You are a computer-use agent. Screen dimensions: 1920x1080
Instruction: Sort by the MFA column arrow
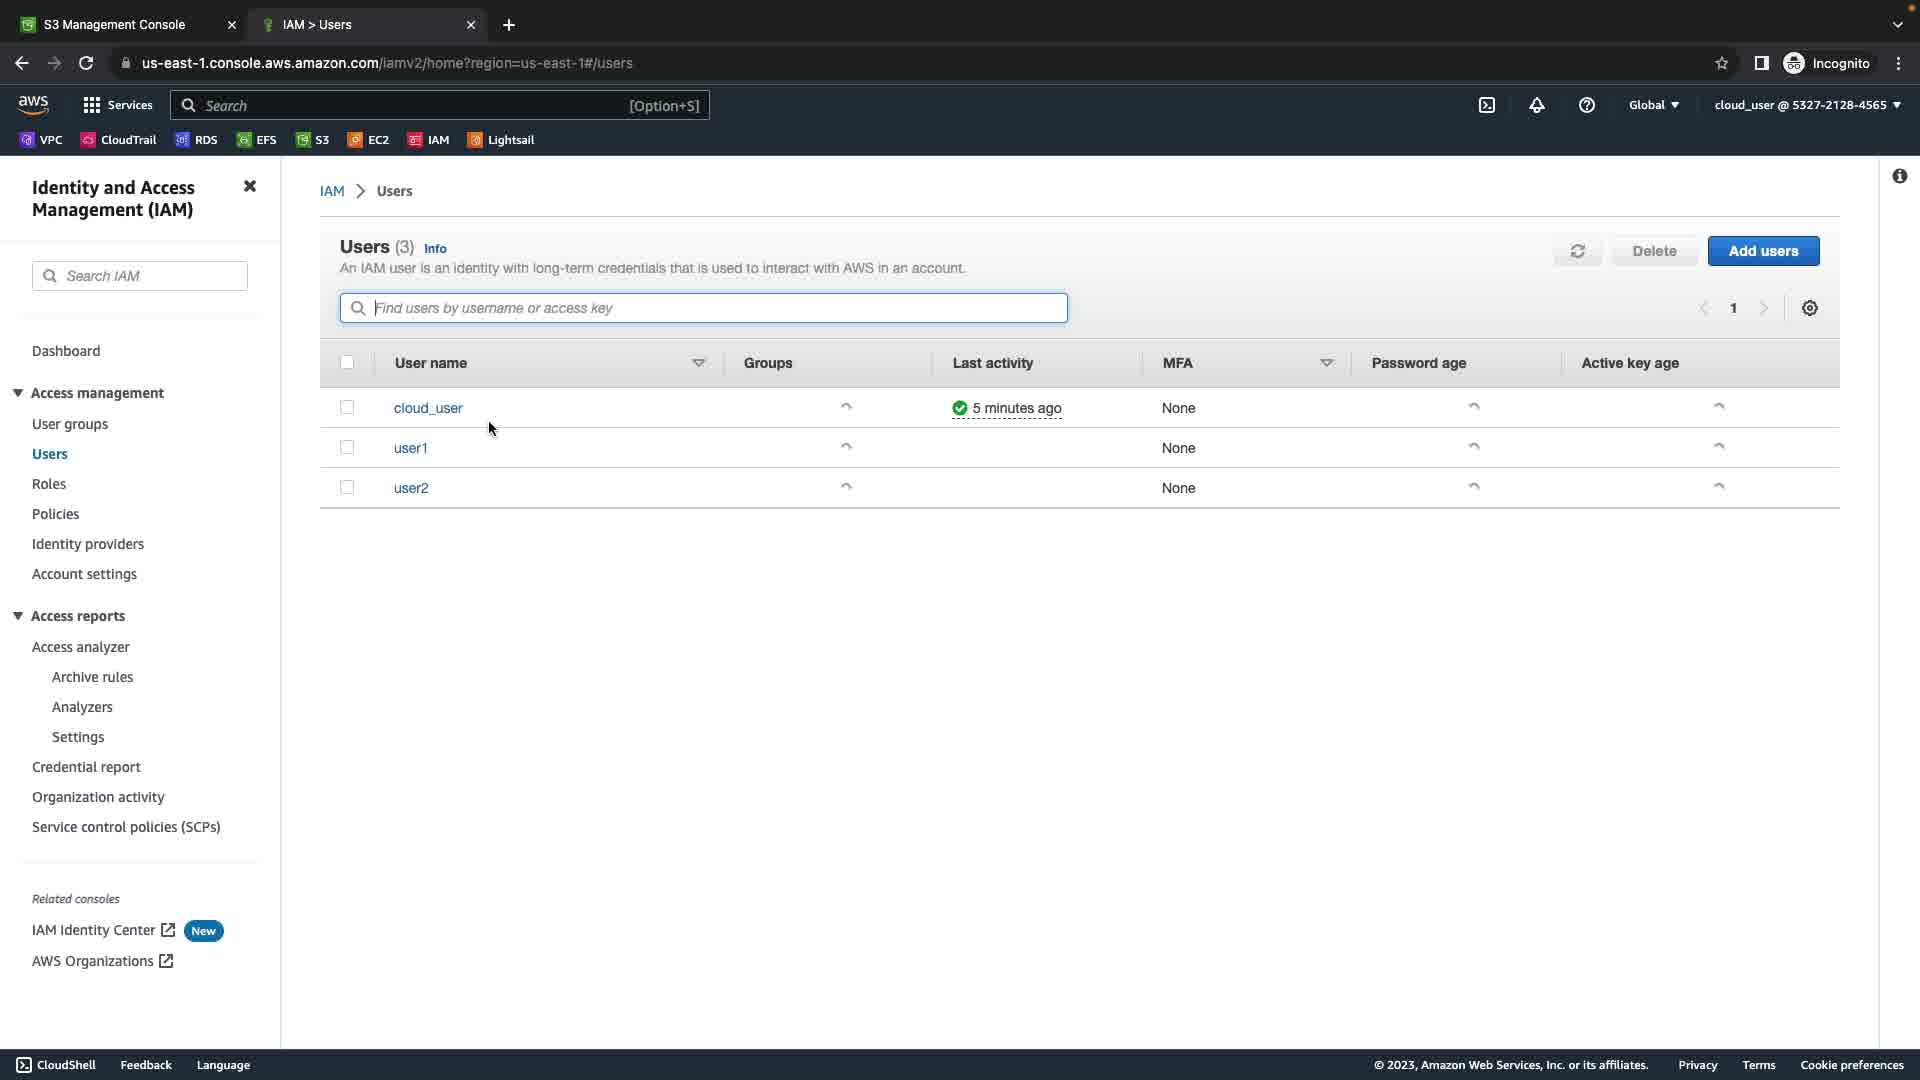(x=1326, y=363)
